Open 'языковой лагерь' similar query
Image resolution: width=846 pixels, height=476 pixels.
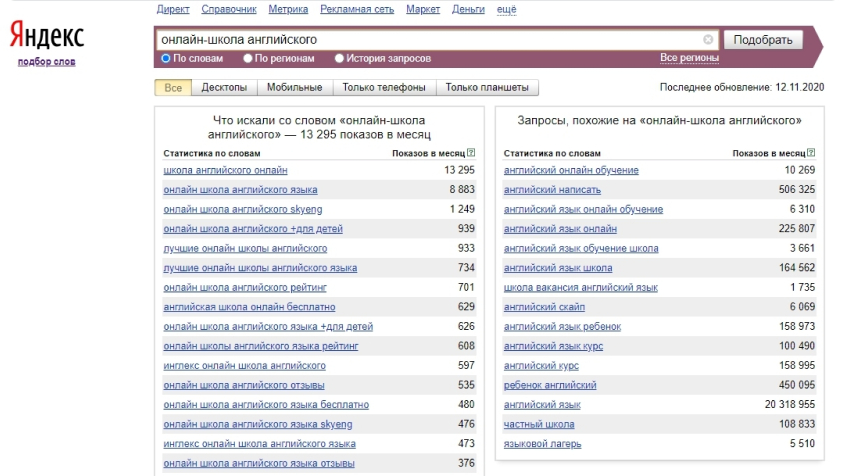tap(542, 444)
